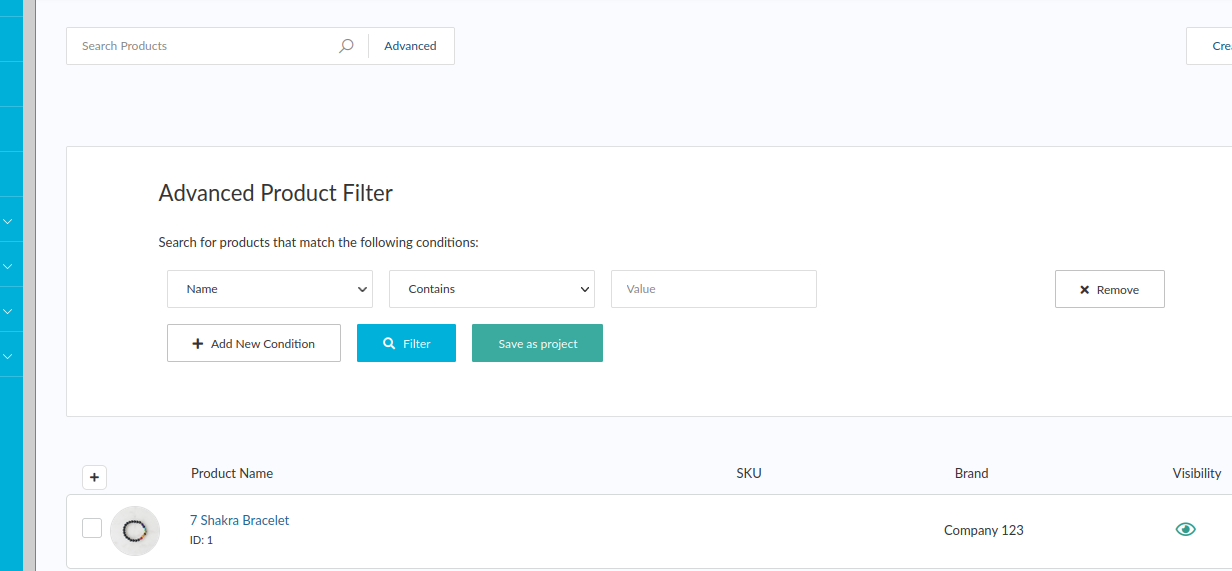Click Save as project

537,343
